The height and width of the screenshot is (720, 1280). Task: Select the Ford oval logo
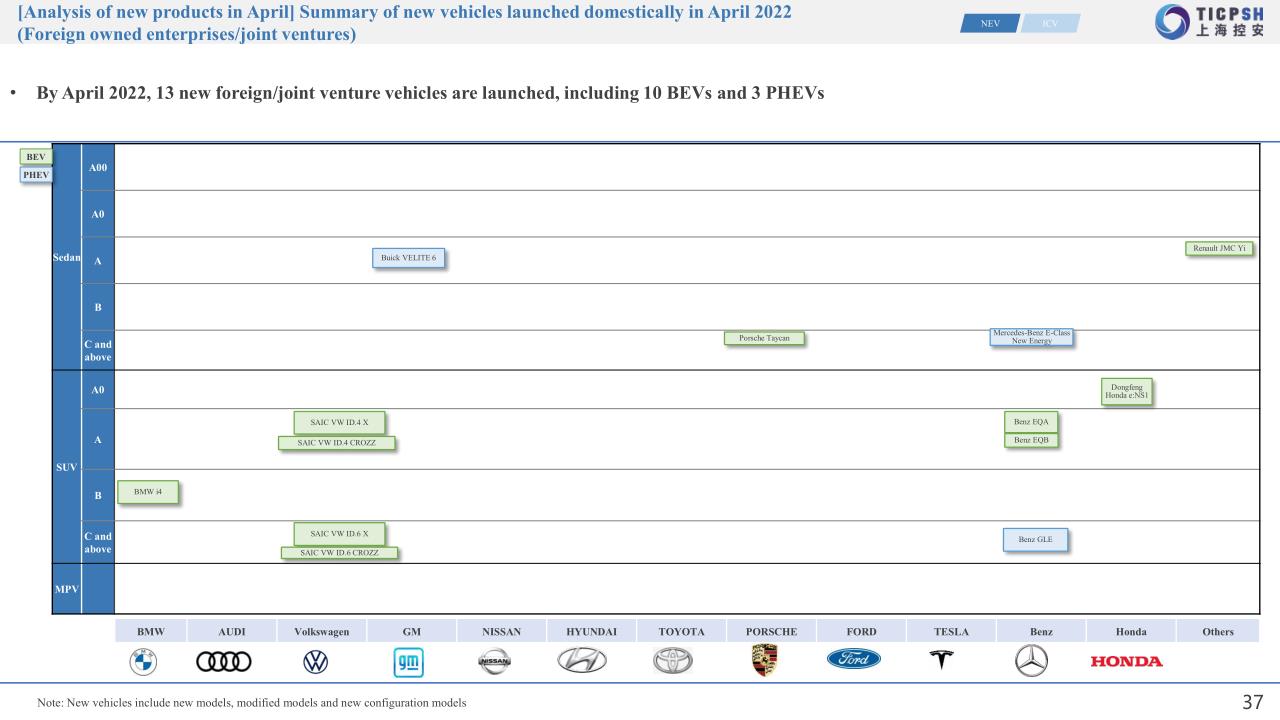coord(853,660)
